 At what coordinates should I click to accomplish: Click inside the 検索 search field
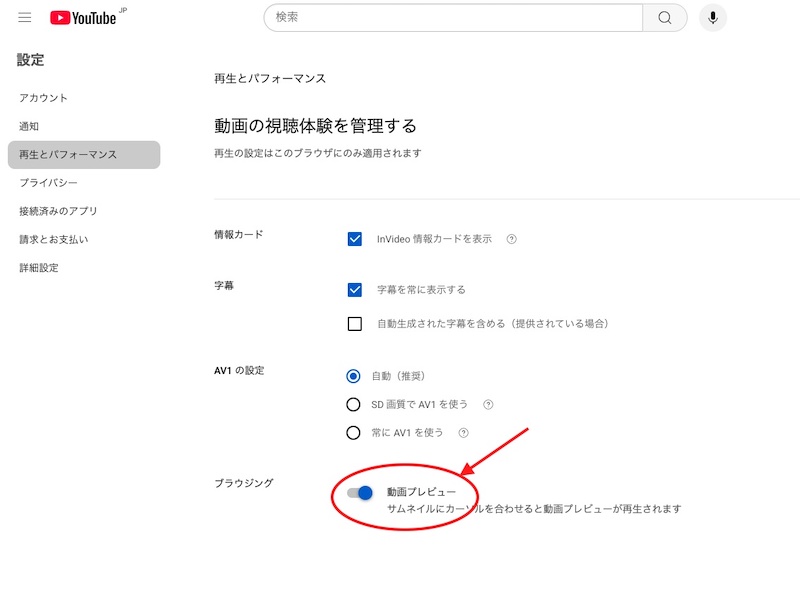point(450,17)
